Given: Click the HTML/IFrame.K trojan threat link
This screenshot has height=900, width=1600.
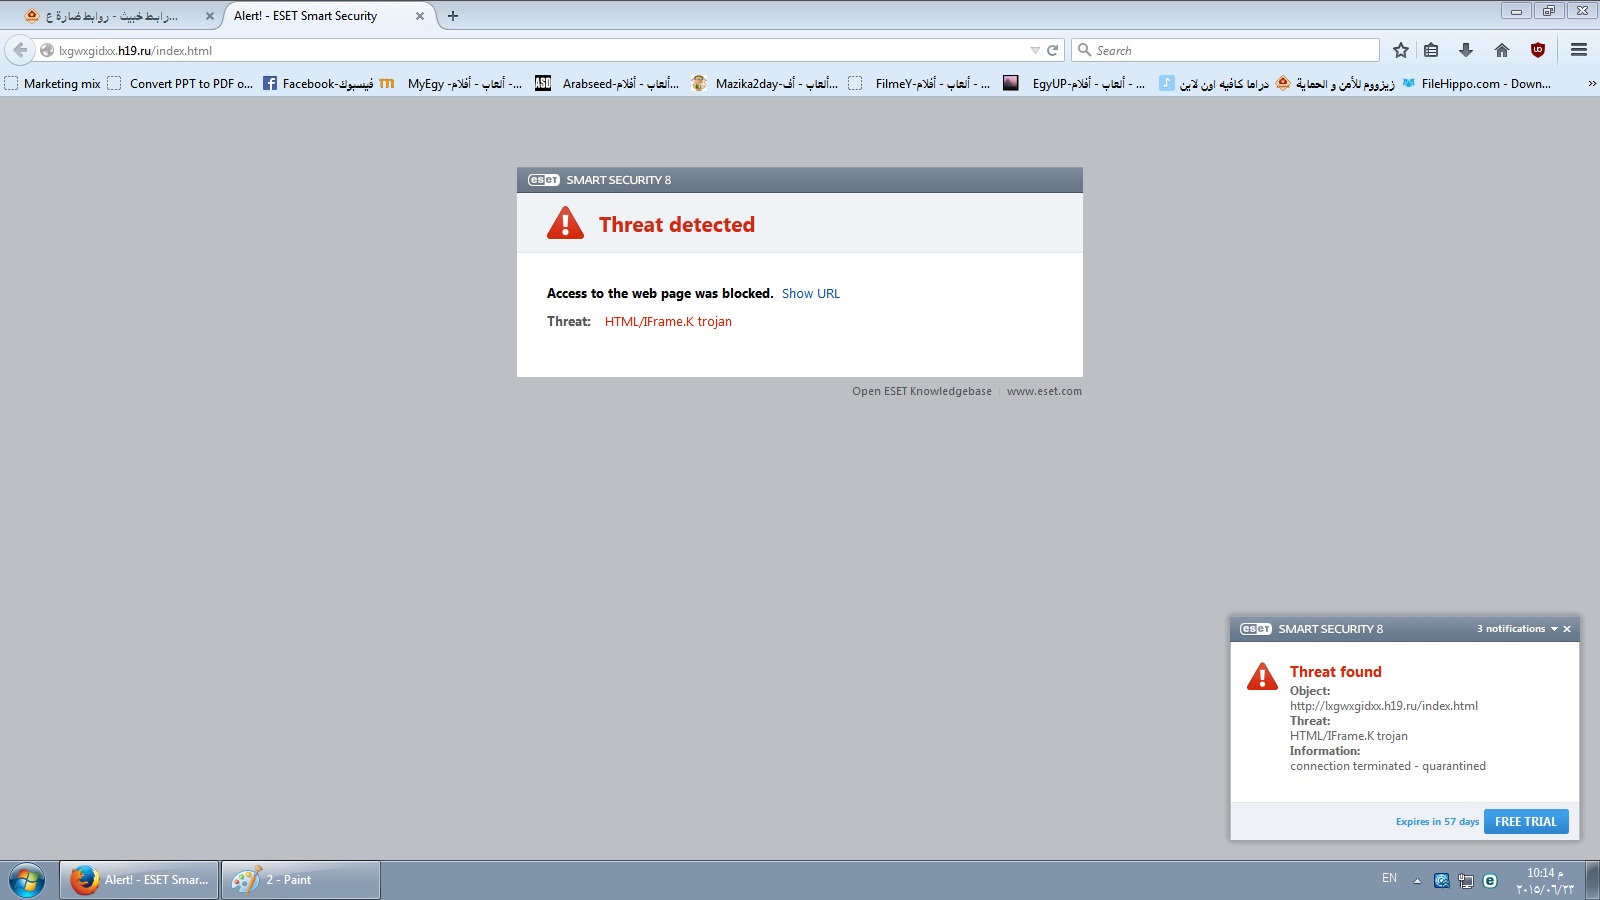Looking at the screenshot, I should [x=668, y=321].
